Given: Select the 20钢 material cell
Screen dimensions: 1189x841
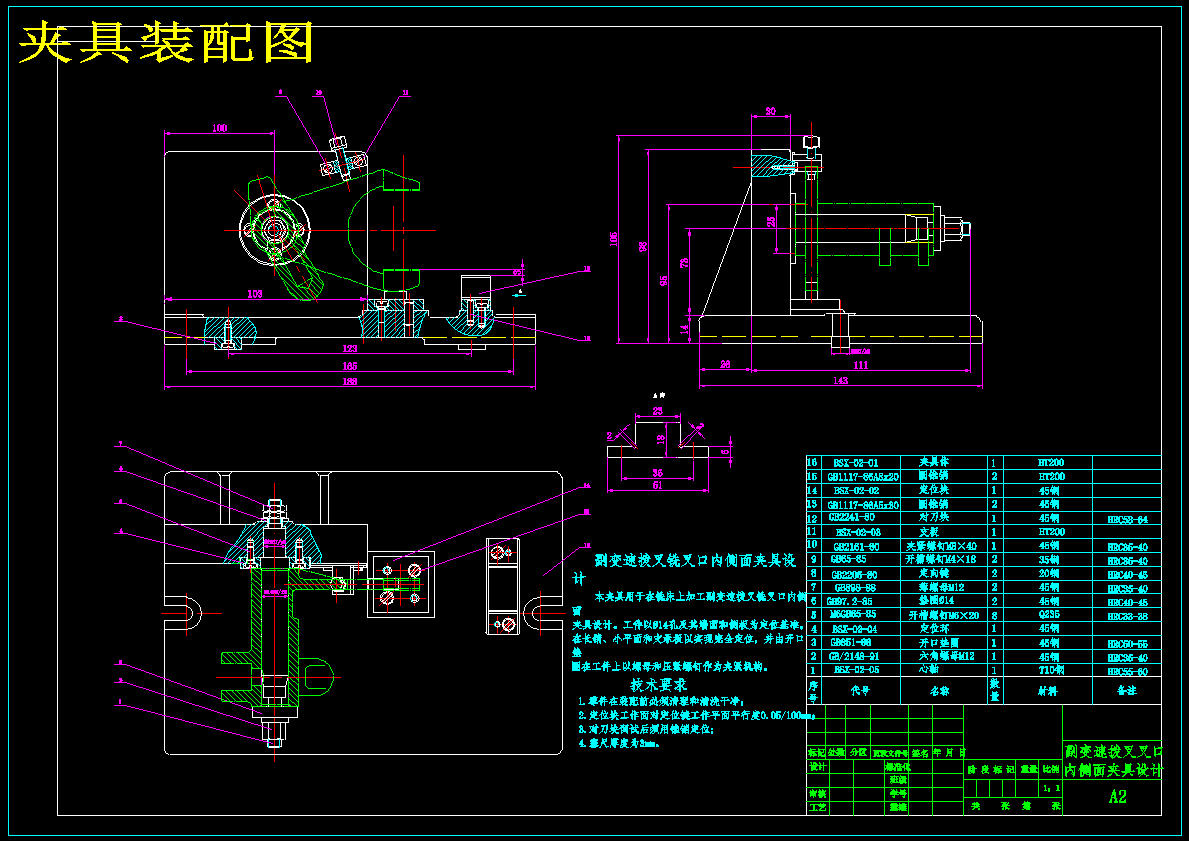Looking at the screenshot, I should pos(1049,573).
